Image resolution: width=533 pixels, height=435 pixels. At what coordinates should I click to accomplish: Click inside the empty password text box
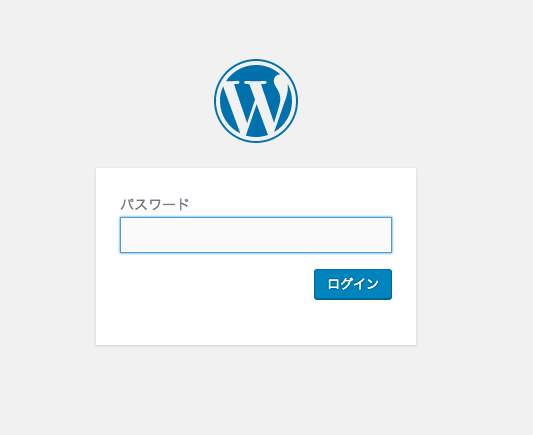[x=256, y=235]
